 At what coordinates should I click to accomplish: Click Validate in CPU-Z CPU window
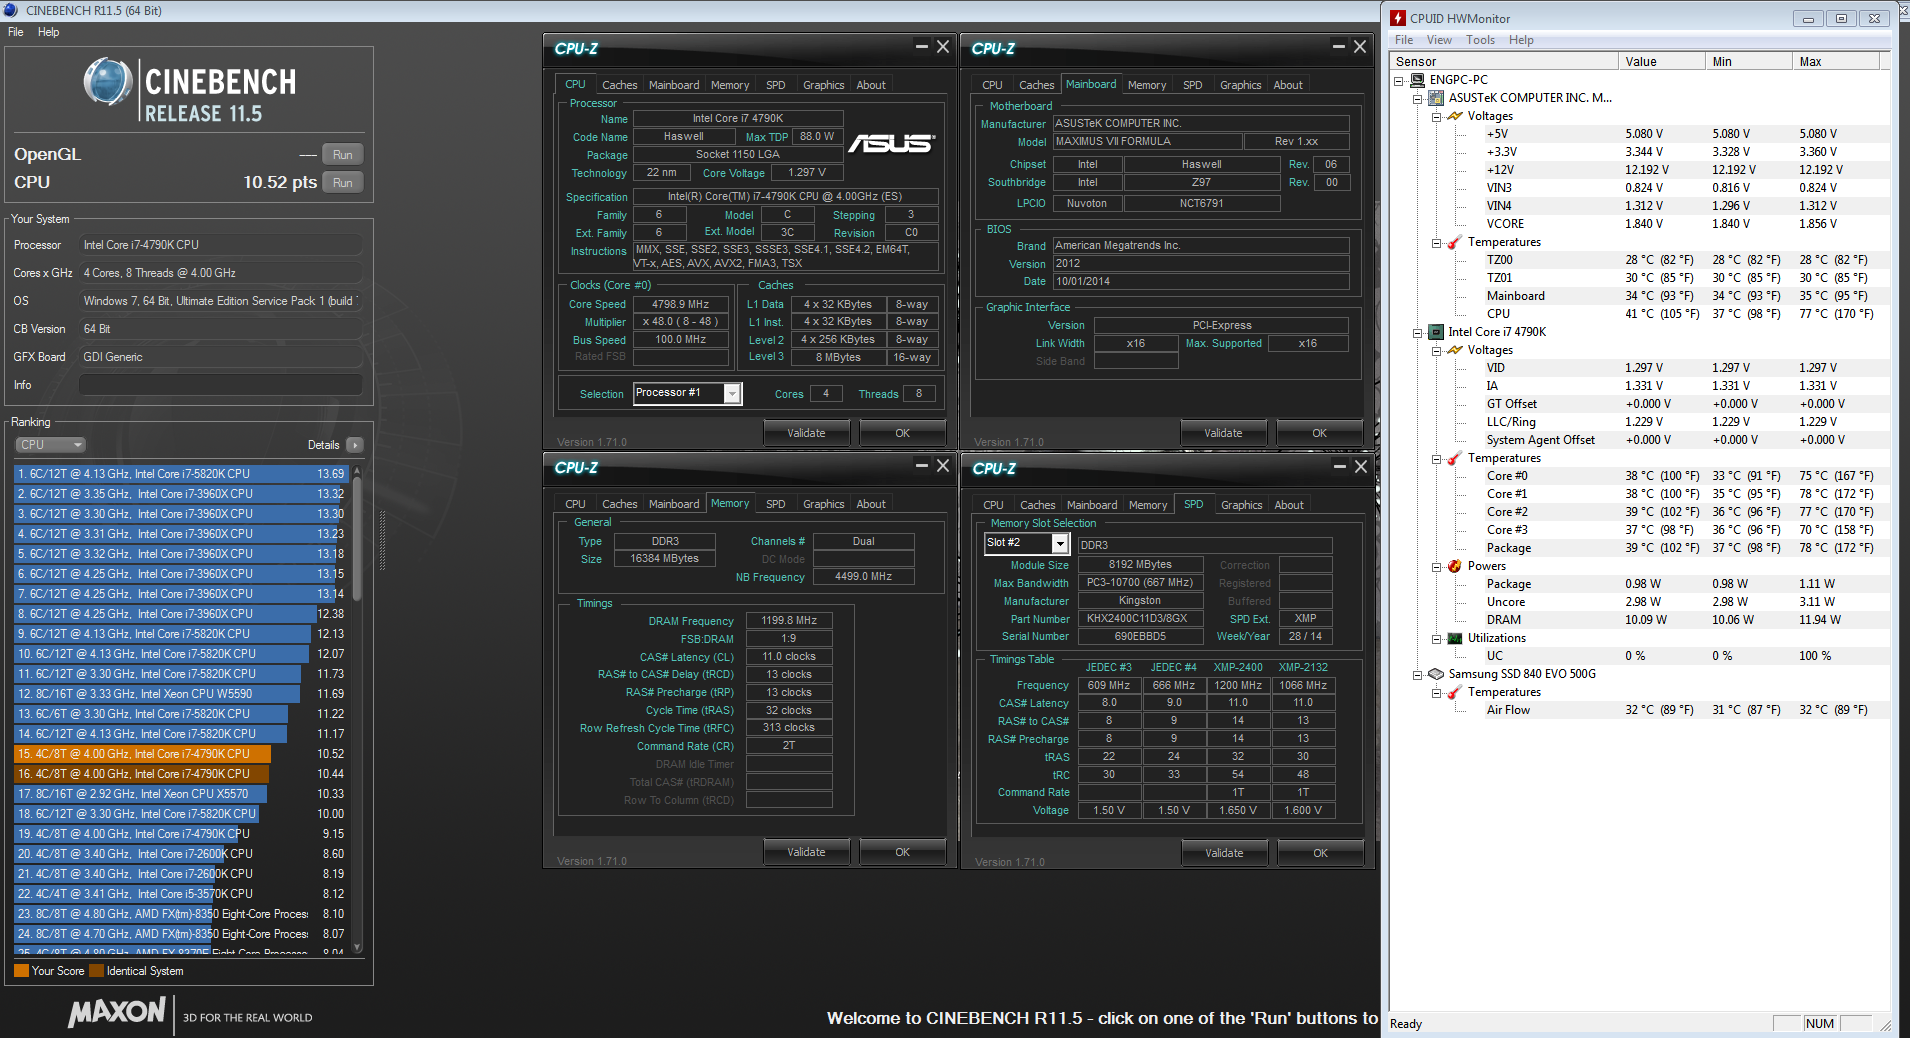coord(806,433)
